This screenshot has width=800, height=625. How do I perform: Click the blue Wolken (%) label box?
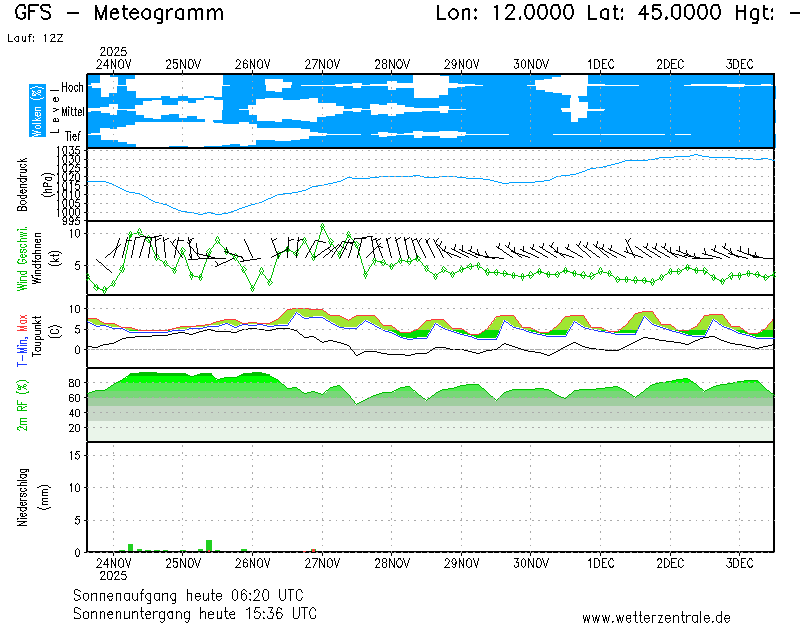tap(37, 110)
